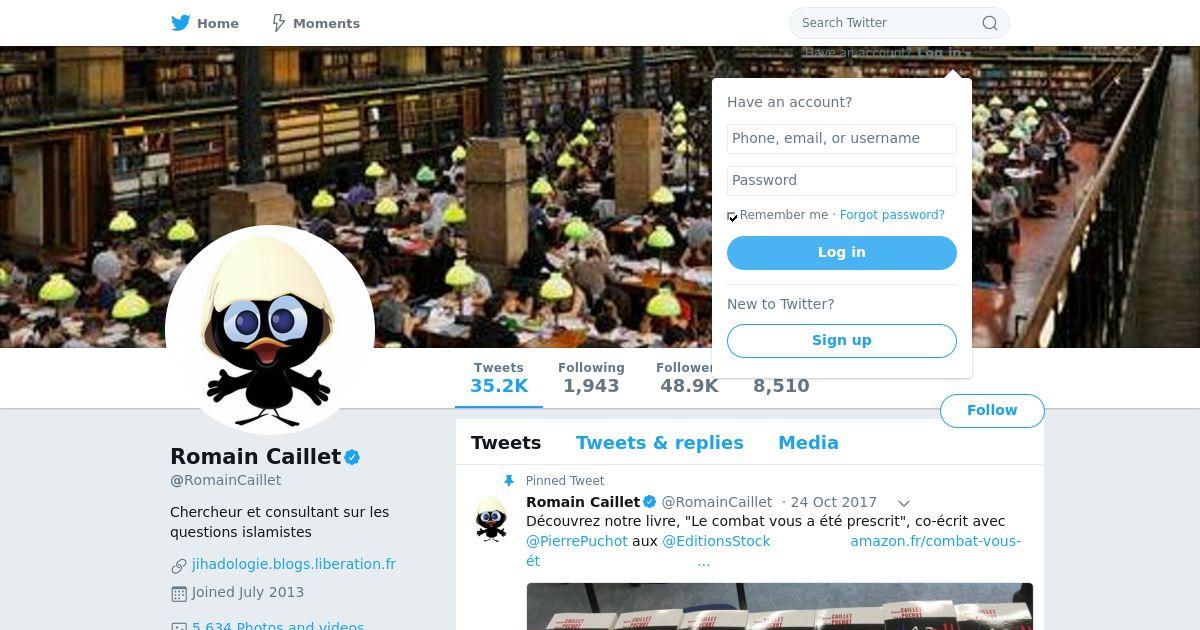Collapse the Log in dropdown caret
1200x630 pixels.
pos(968,54)
